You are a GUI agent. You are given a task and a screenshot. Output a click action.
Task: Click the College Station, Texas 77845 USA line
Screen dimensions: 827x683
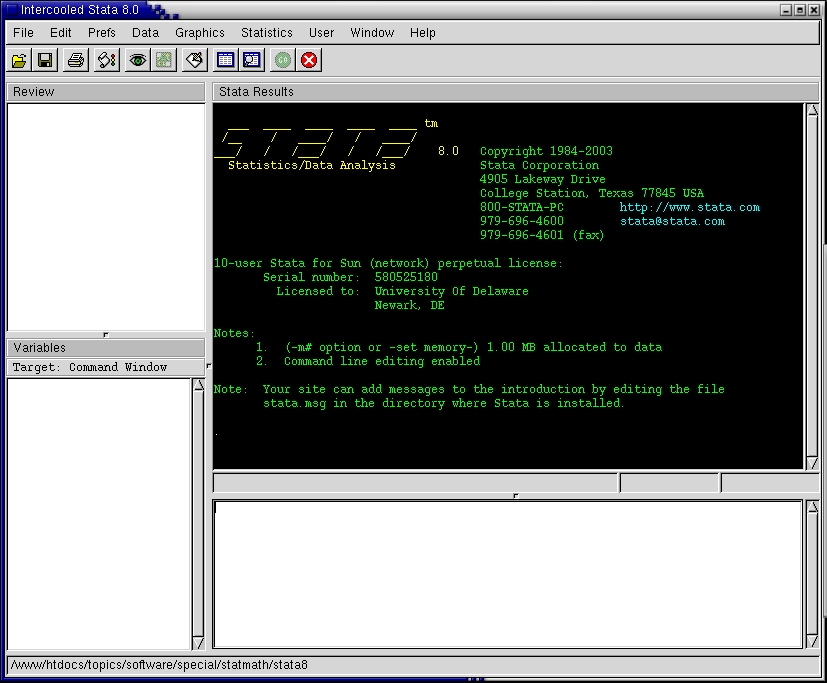[592, 193]
